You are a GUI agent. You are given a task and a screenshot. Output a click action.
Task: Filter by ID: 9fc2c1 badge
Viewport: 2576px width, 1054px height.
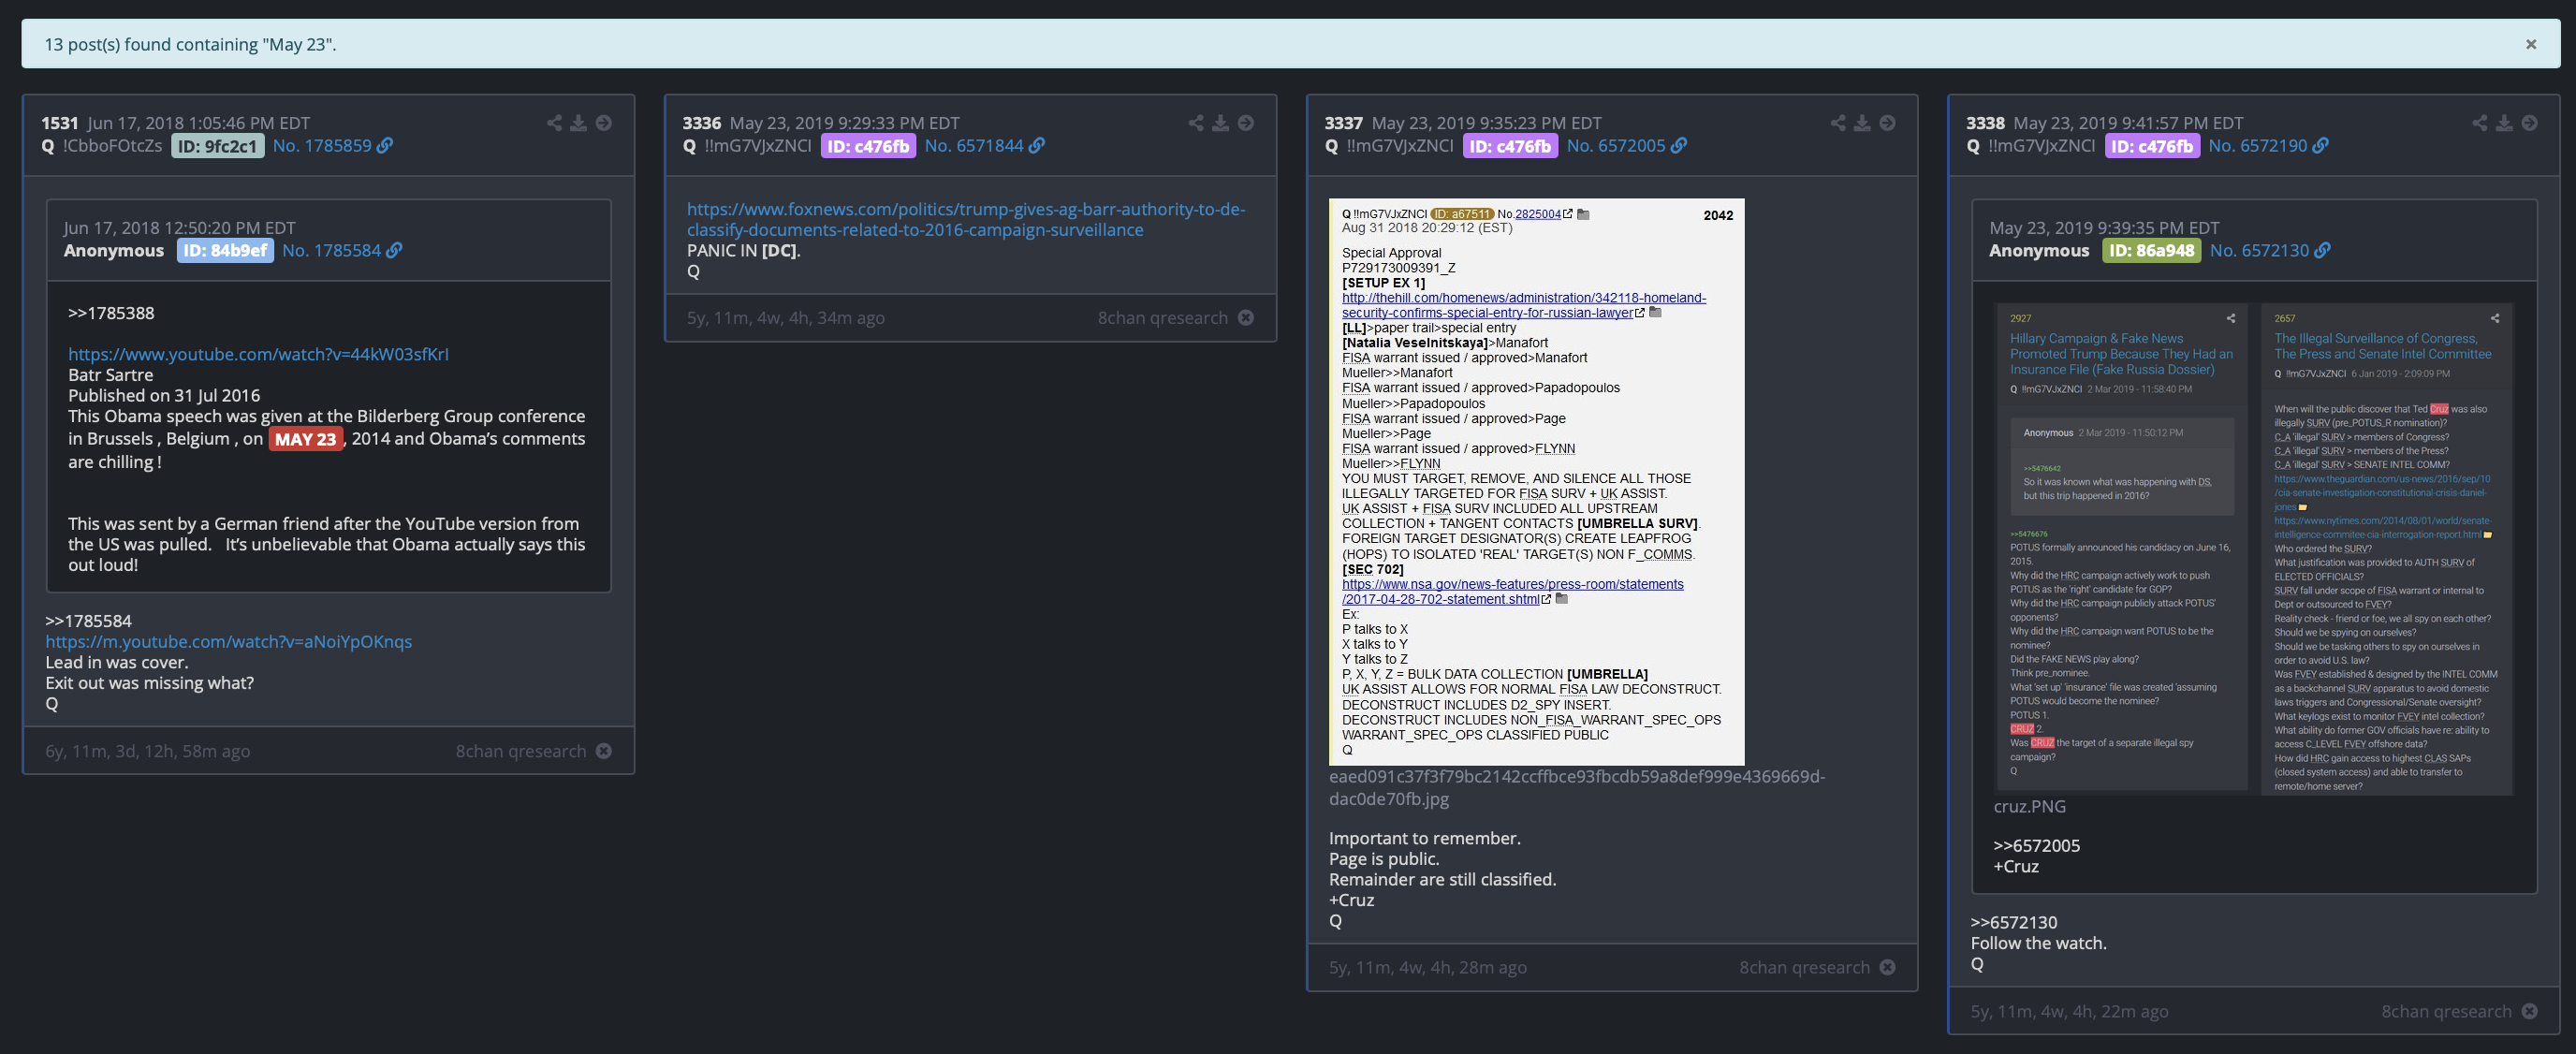(x=217, y=146)
